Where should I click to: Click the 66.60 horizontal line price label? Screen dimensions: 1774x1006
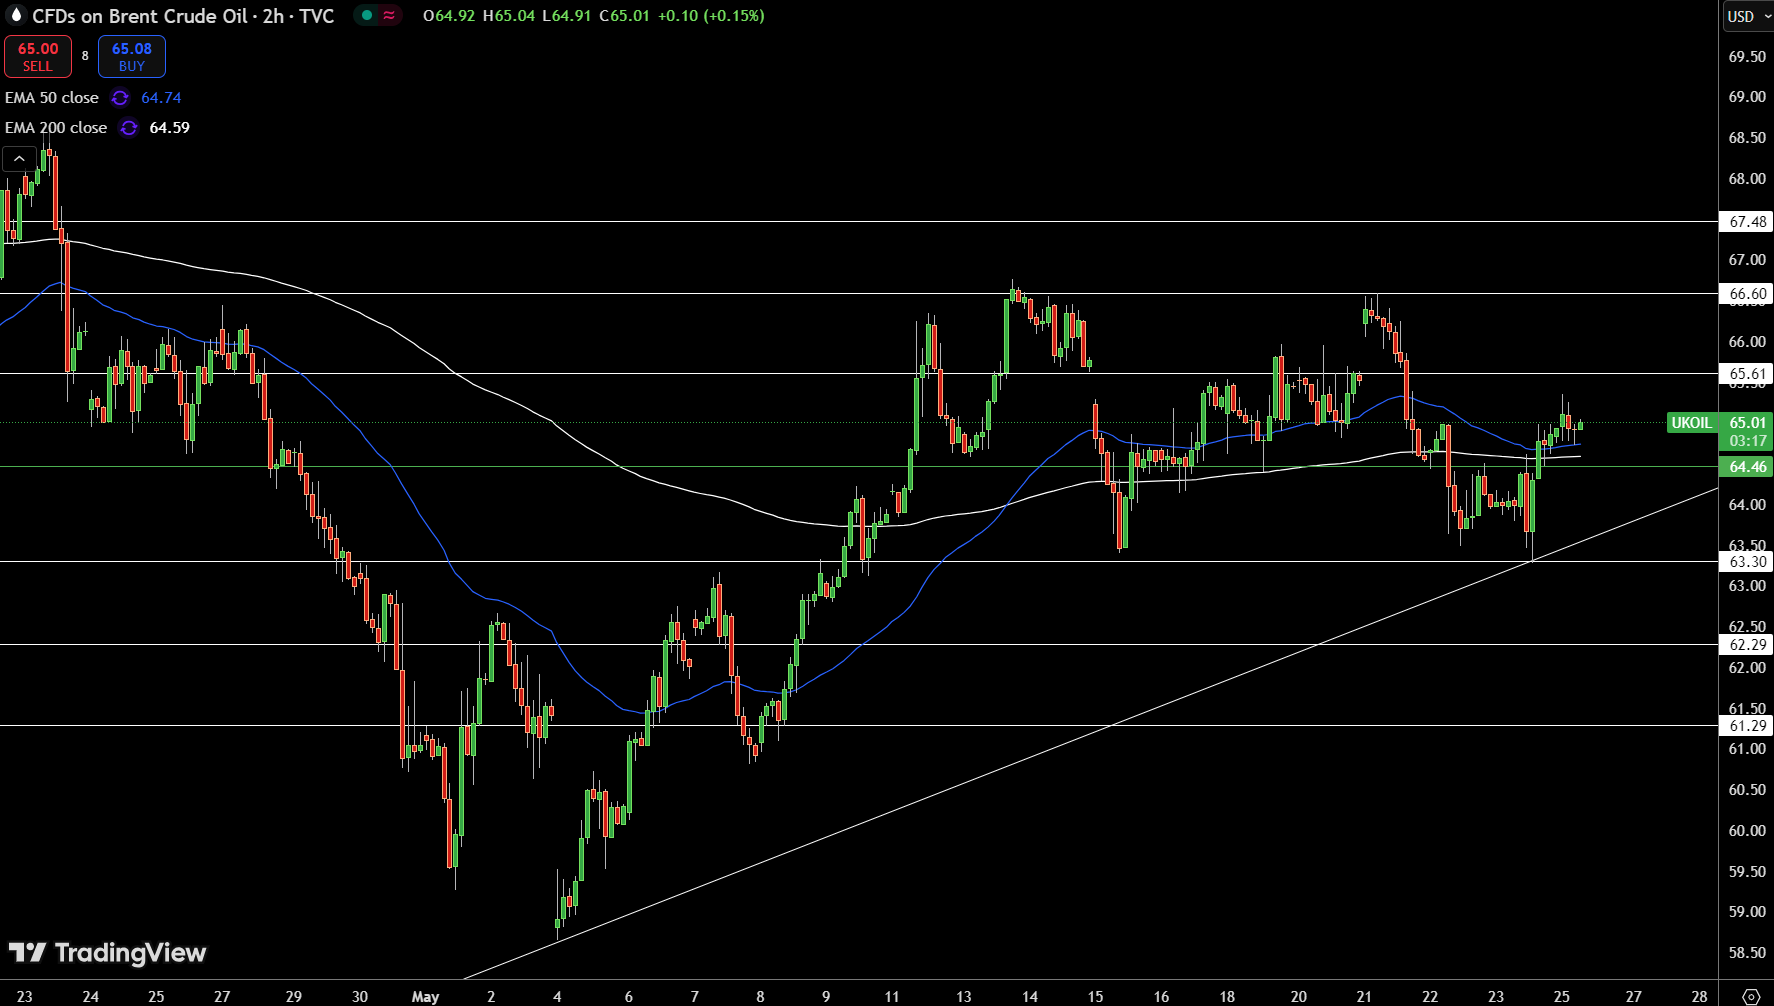[1747, 294]
